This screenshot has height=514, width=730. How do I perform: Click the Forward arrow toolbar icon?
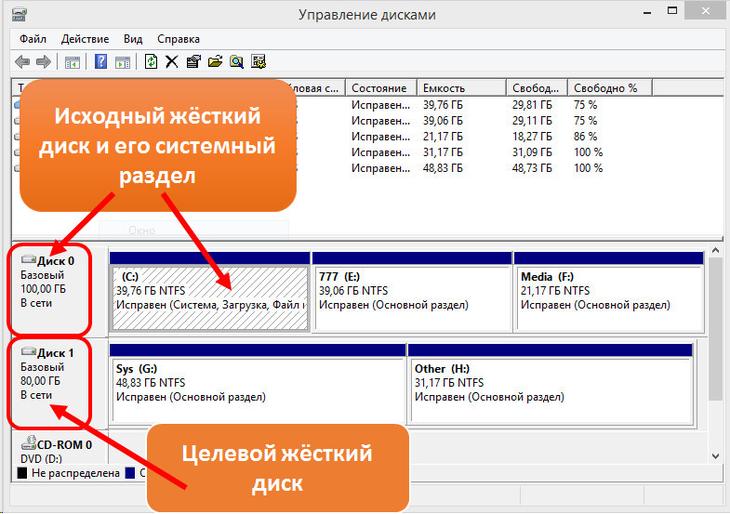point(43,61)
